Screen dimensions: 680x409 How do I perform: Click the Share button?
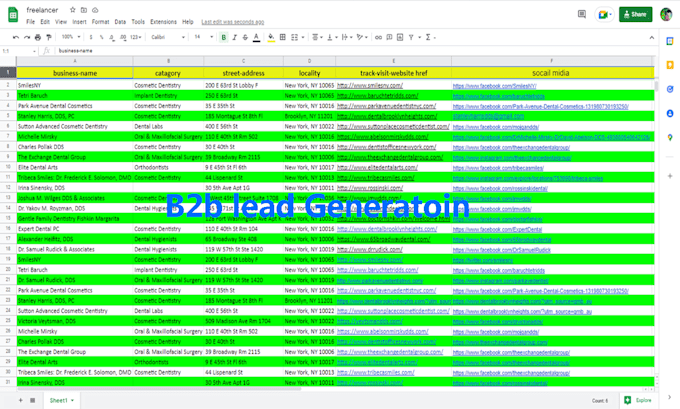tap(635, 14)
